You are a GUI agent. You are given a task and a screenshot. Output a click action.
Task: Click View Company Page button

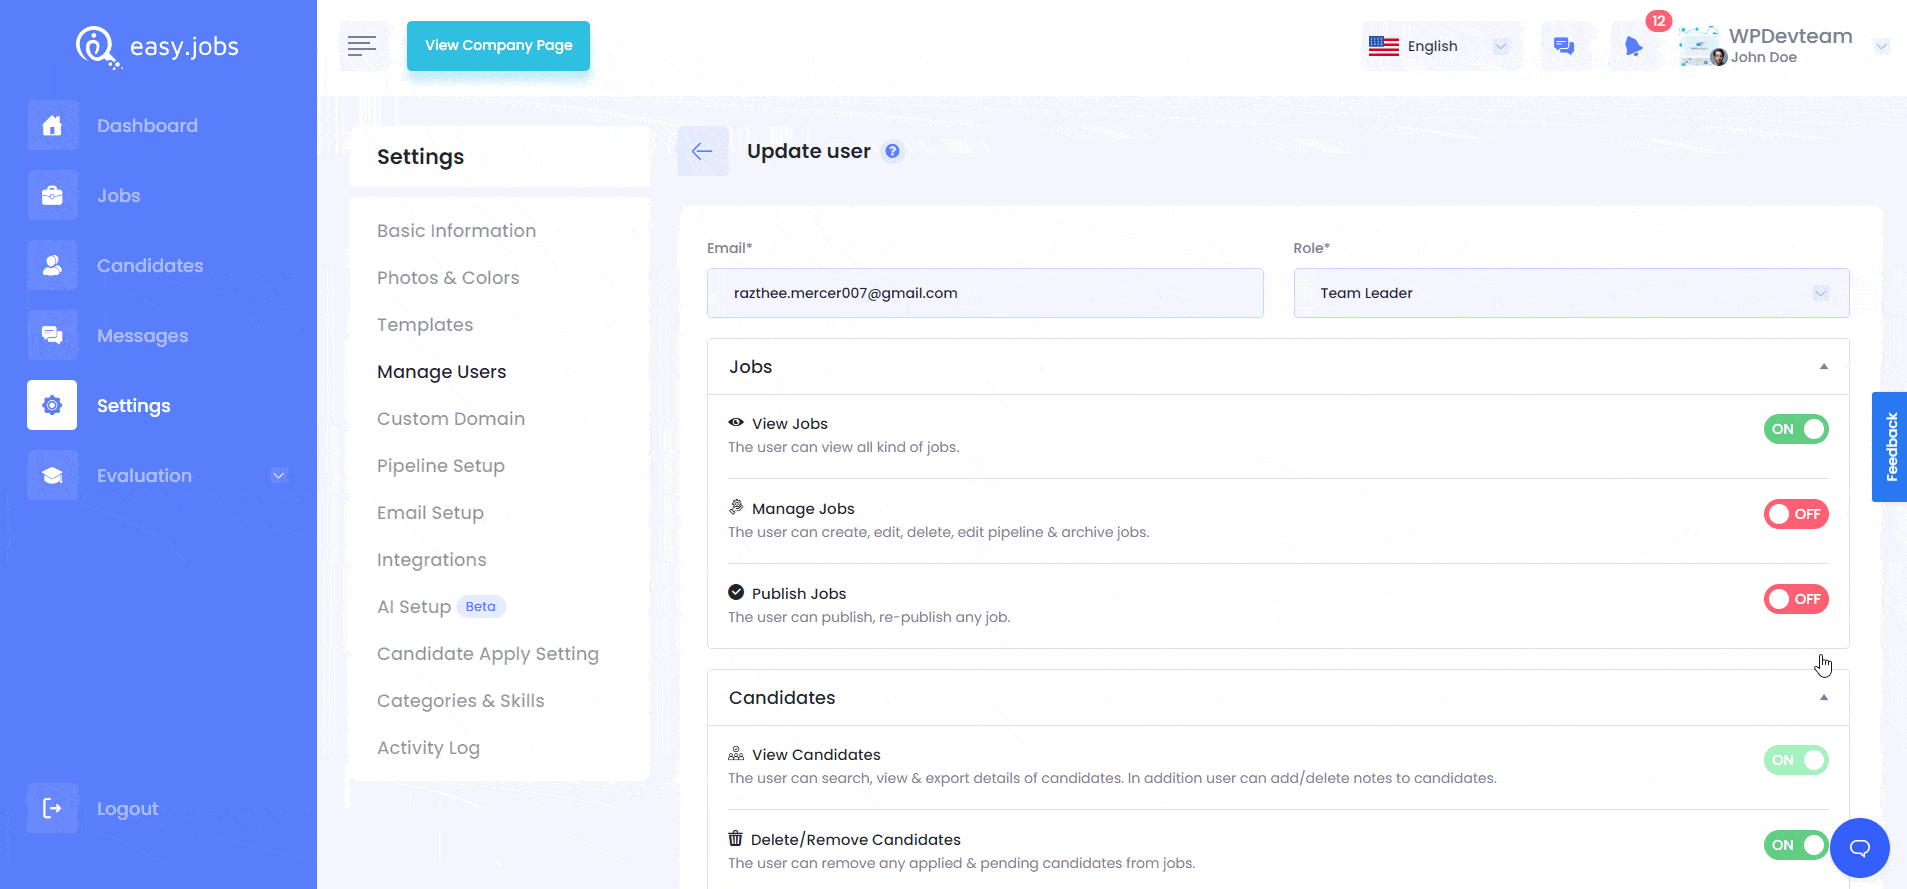pos(498,46)
